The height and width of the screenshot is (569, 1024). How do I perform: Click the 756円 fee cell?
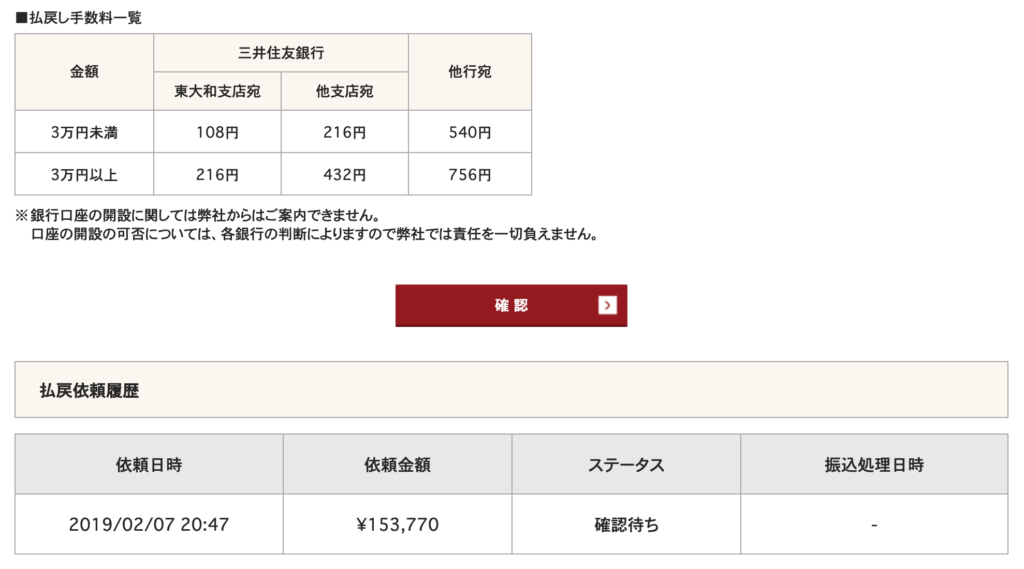470,174
